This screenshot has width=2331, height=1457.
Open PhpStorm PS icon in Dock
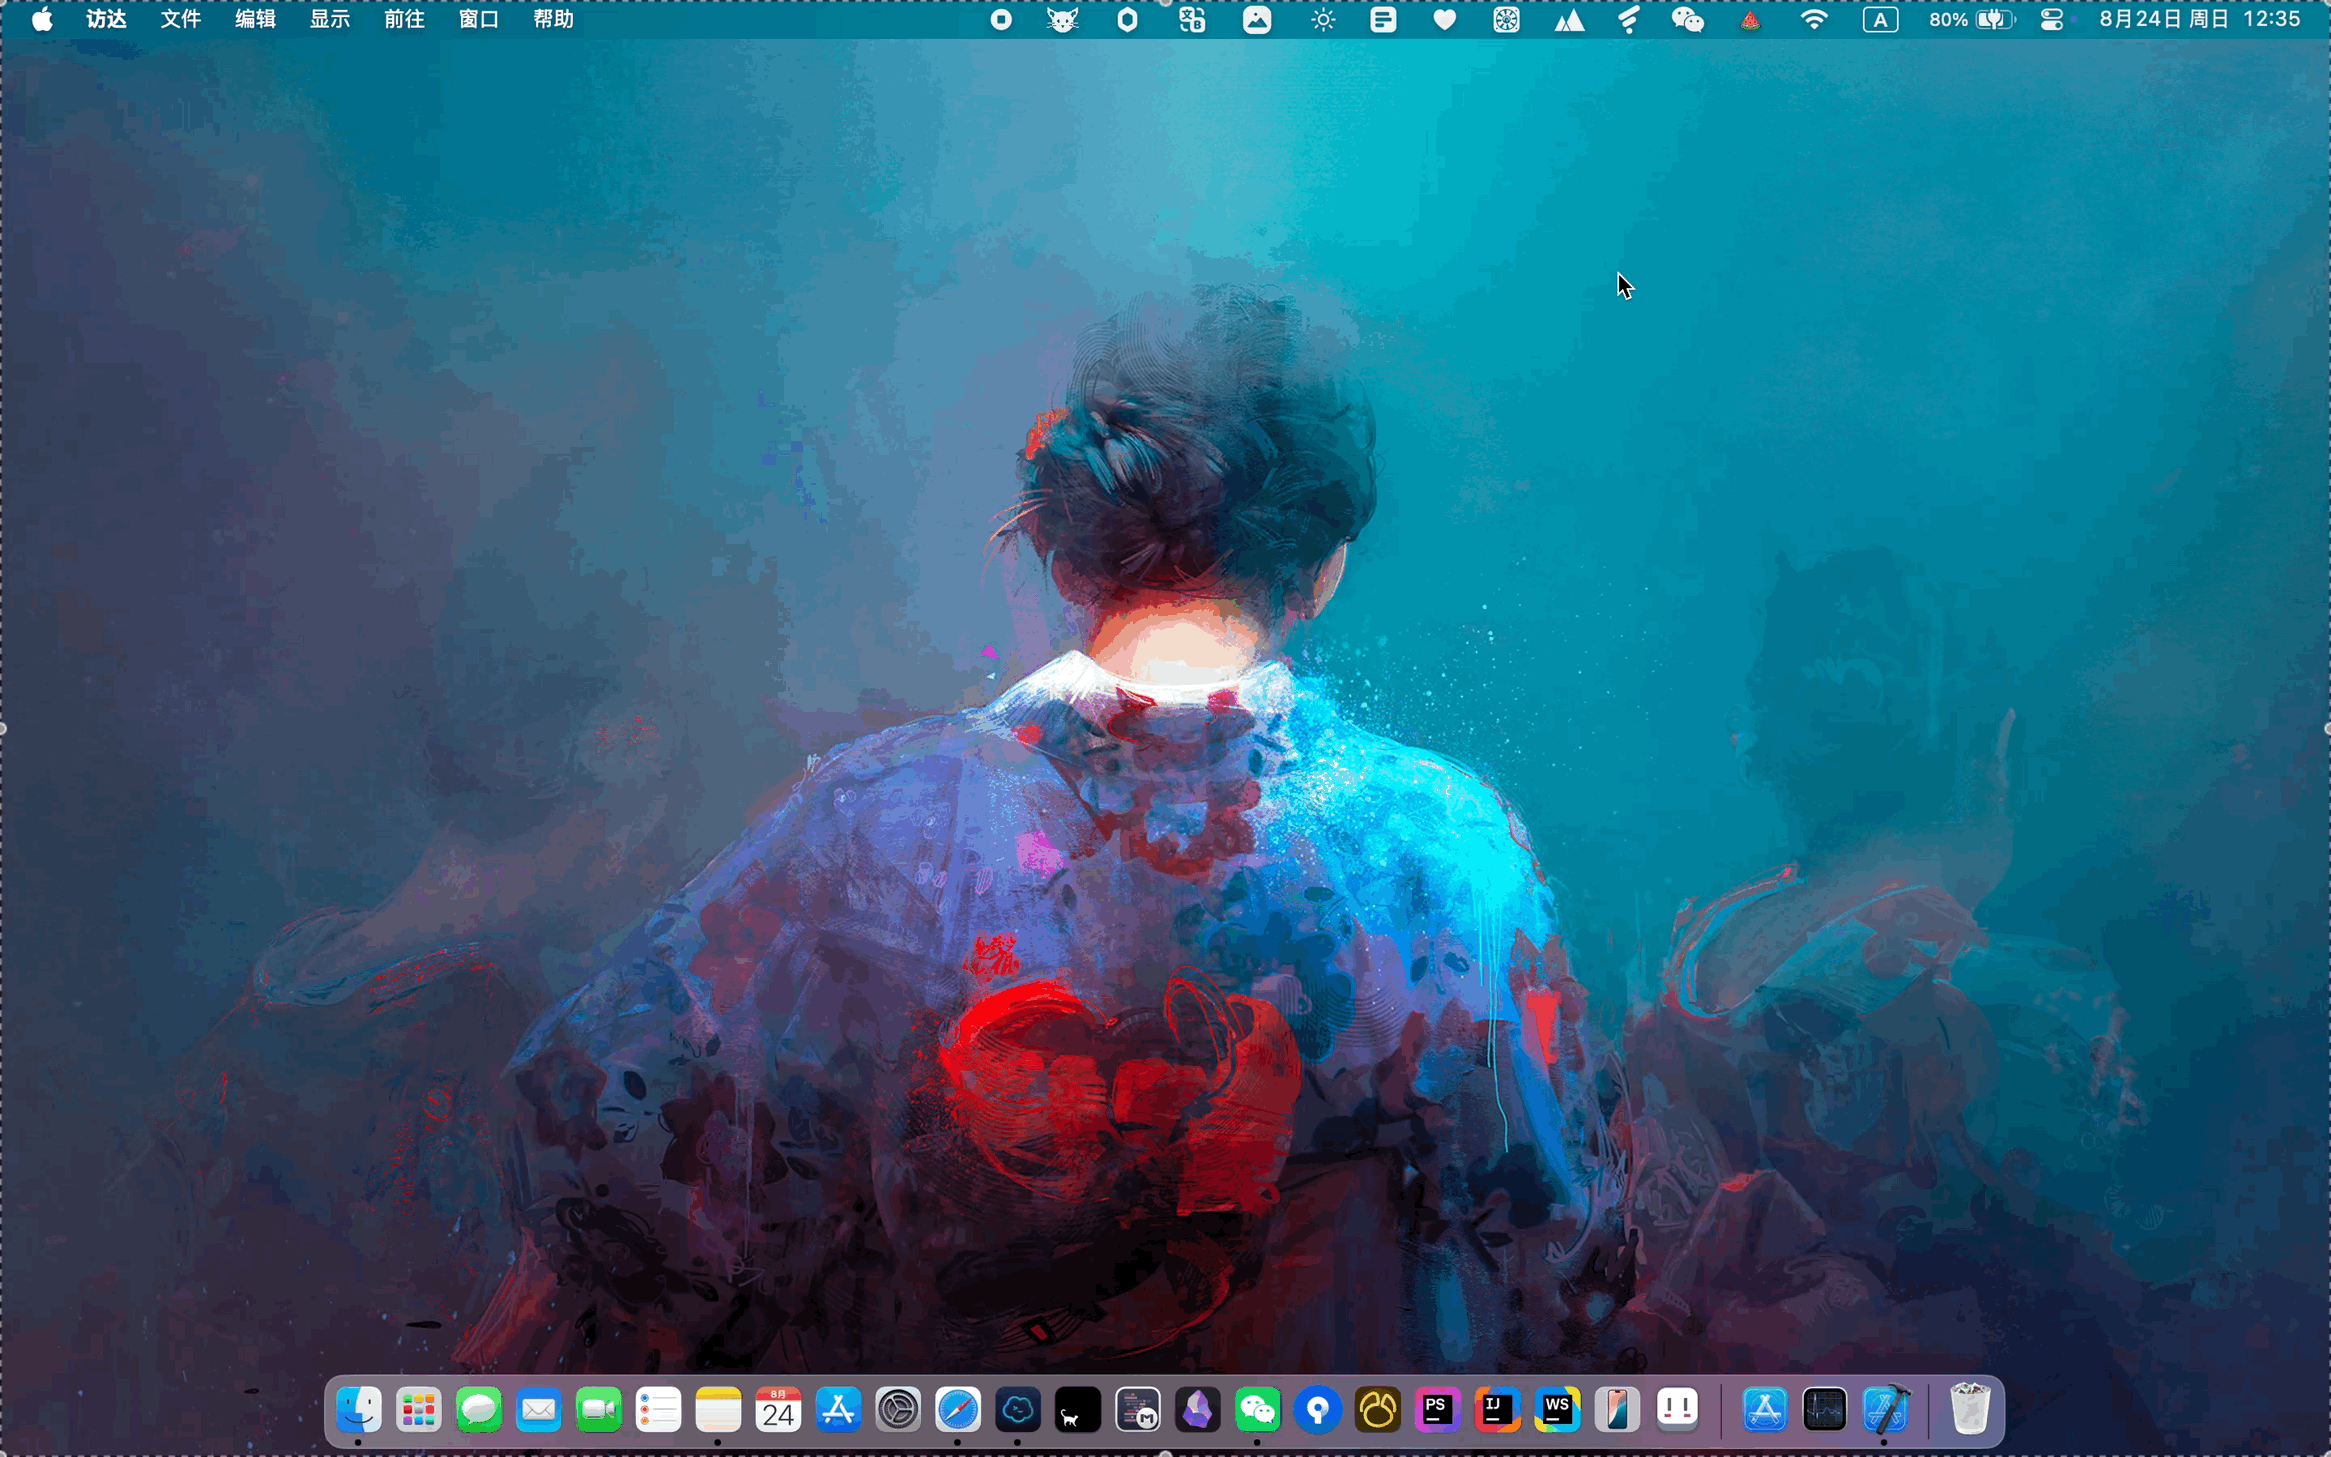[x=1437, y=1410]
